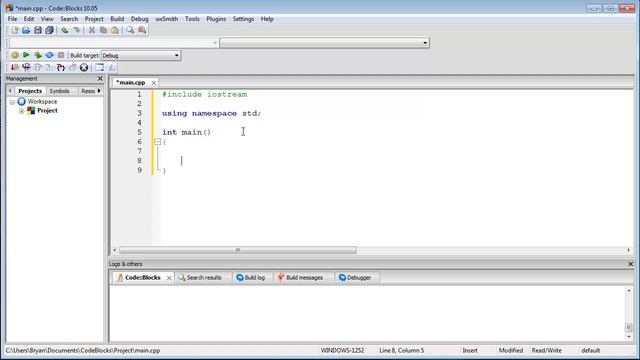Close the Logs & others panel

point(630,264)
